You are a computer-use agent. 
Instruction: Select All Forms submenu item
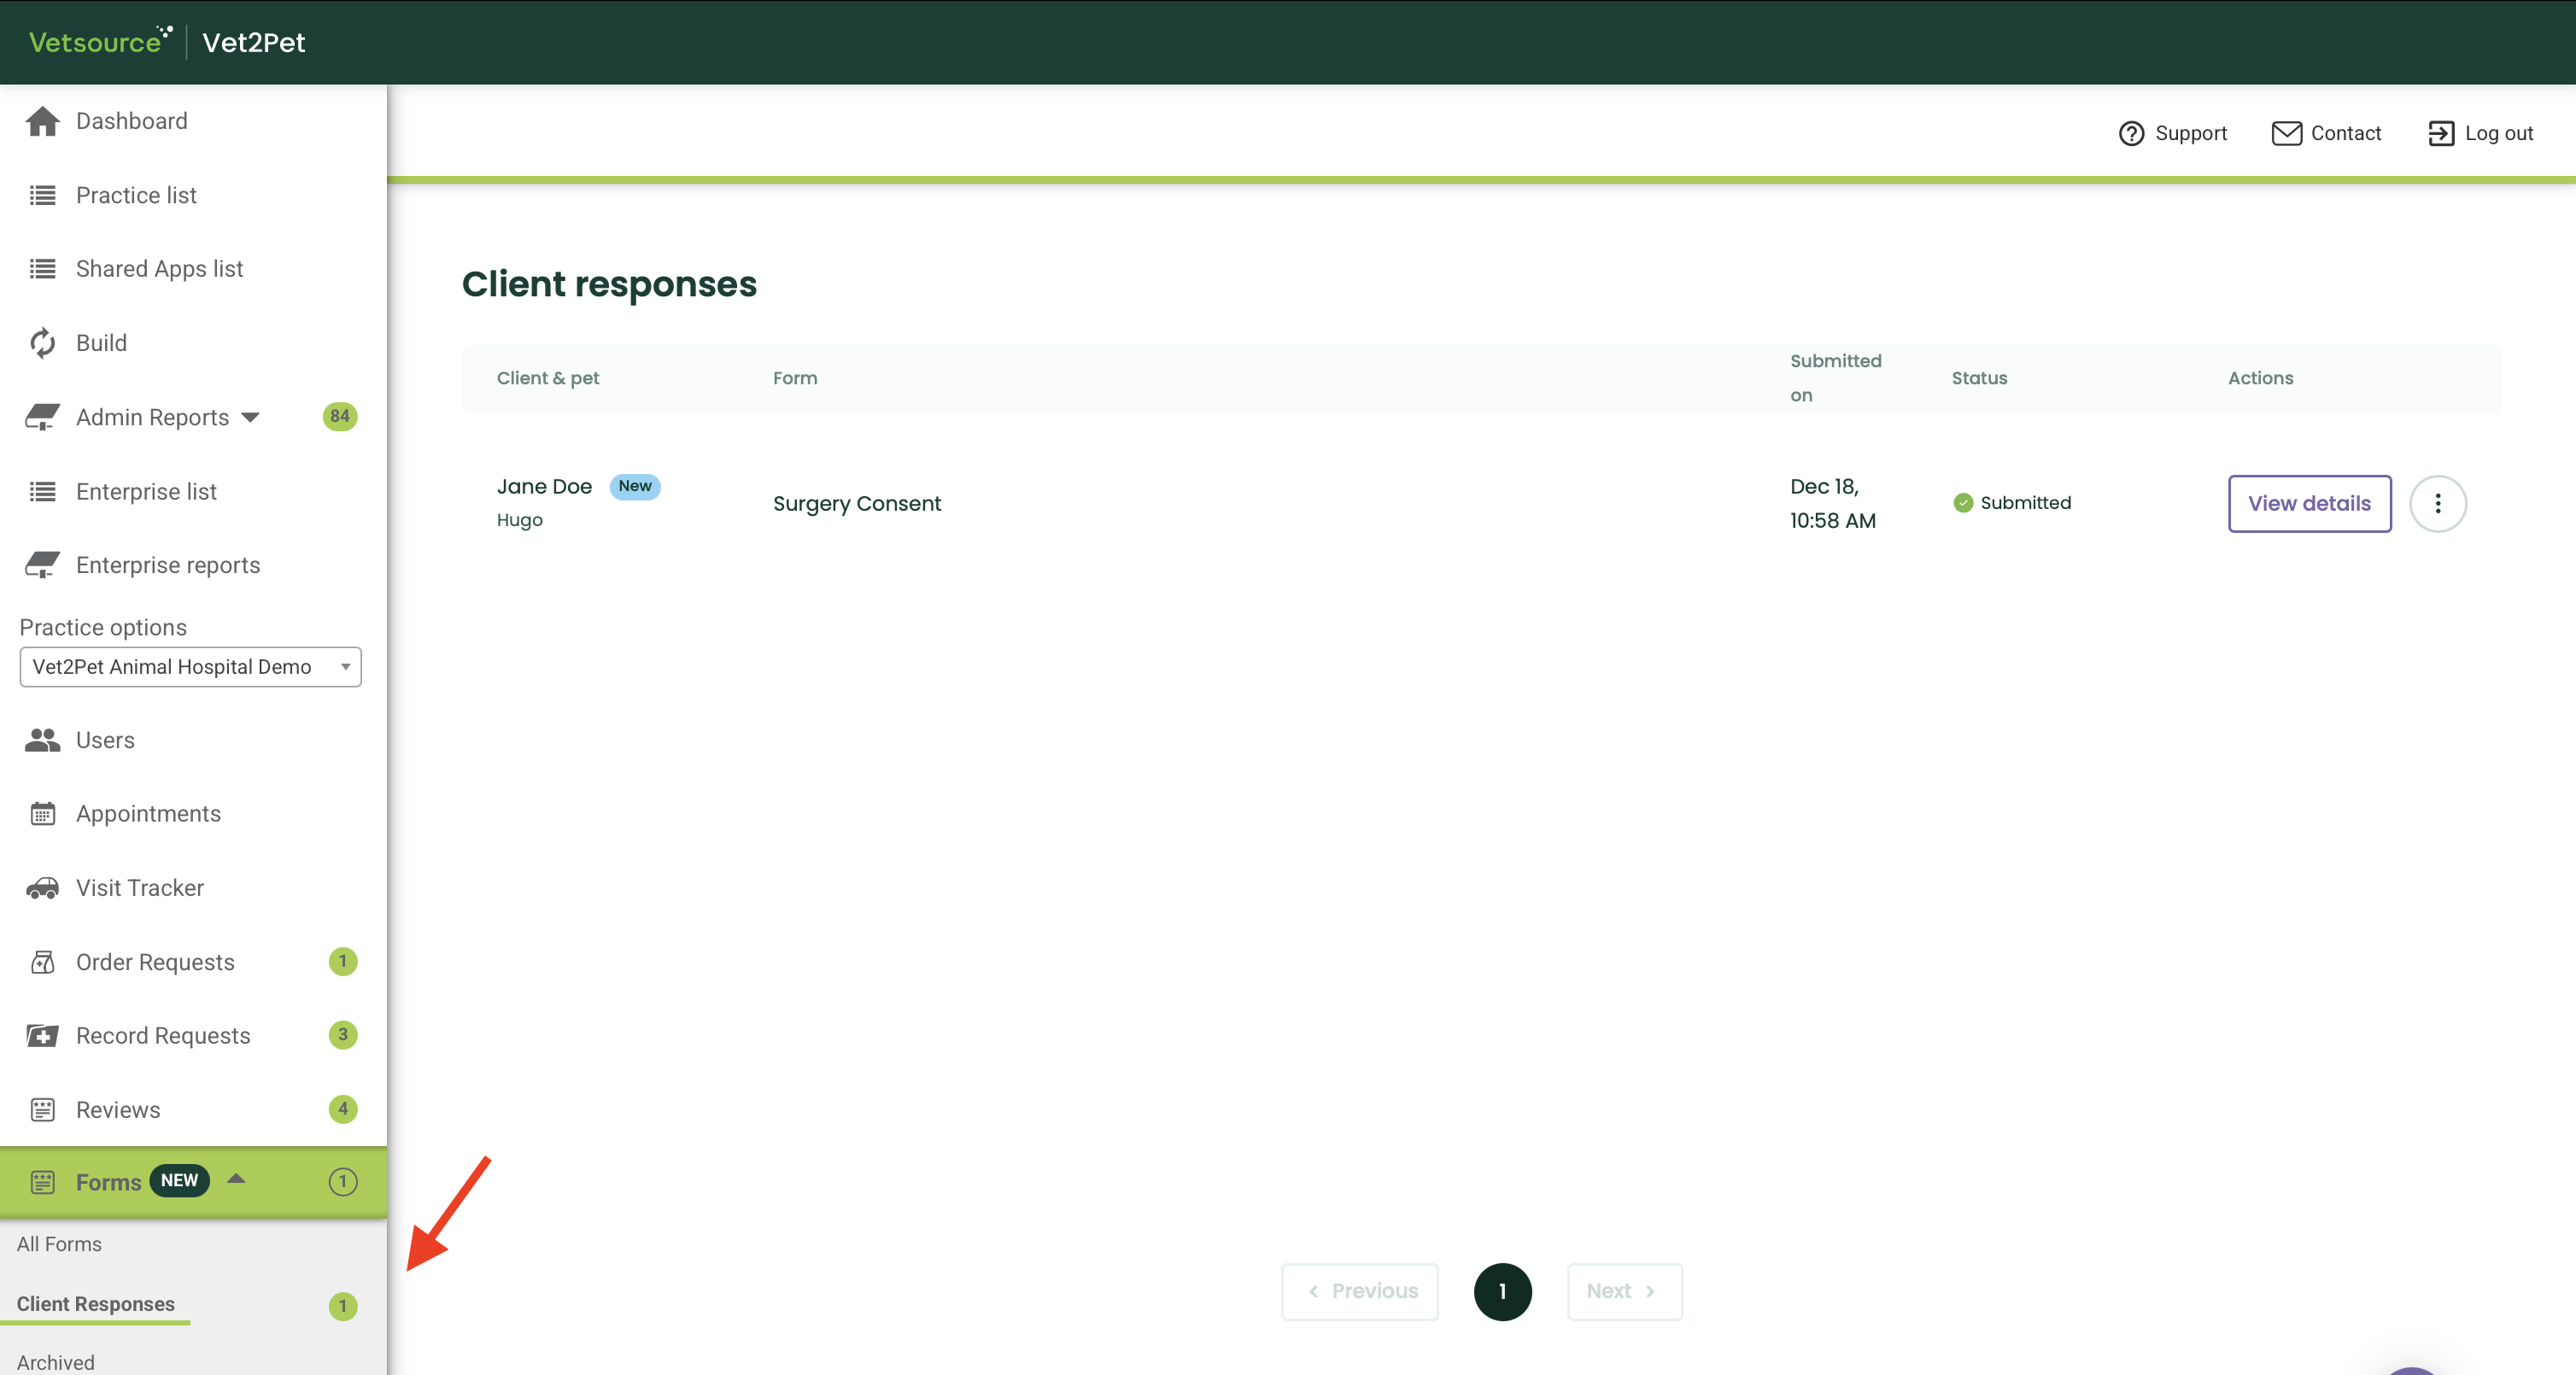click(x=59, y=1244)
